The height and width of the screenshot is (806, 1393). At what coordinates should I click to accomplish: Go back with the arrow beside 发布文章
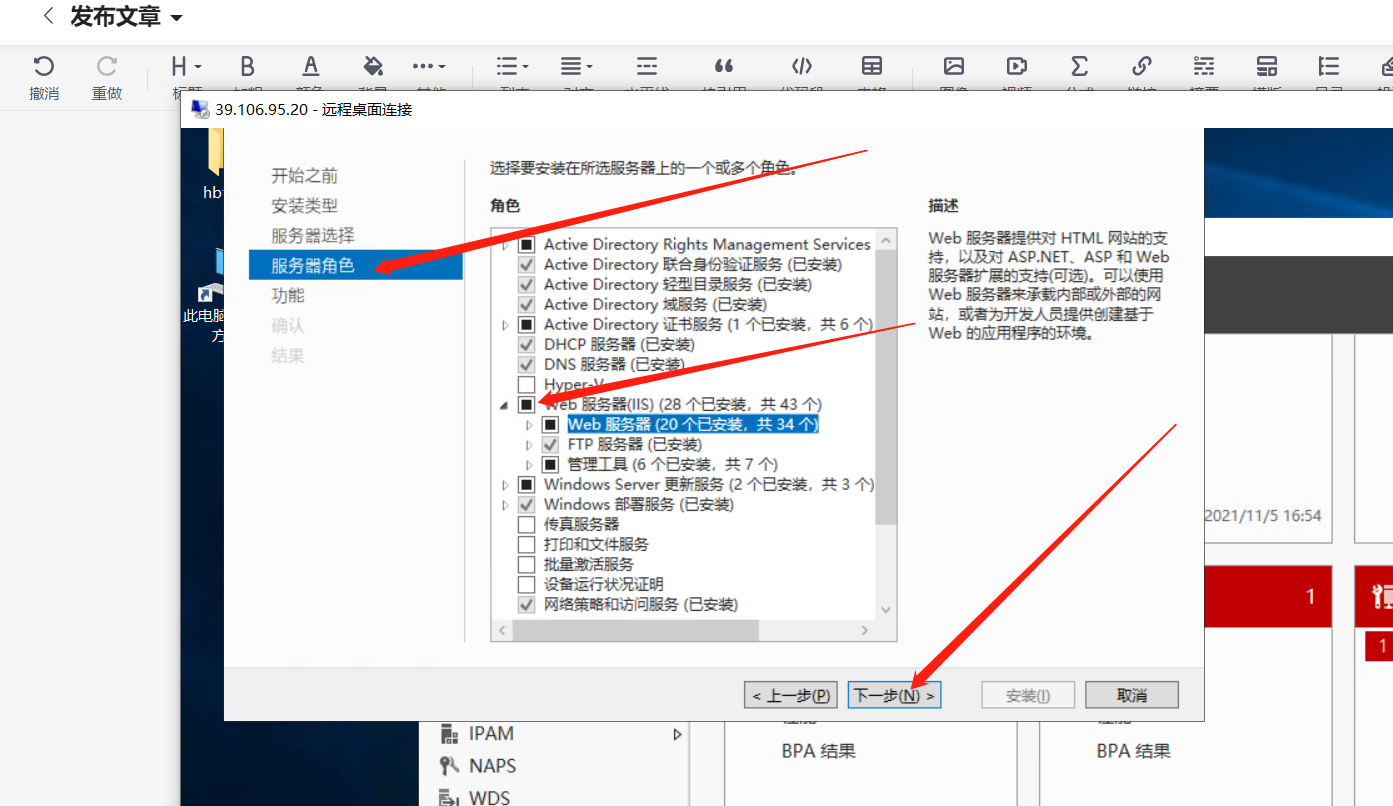click(x=48, y=16)
